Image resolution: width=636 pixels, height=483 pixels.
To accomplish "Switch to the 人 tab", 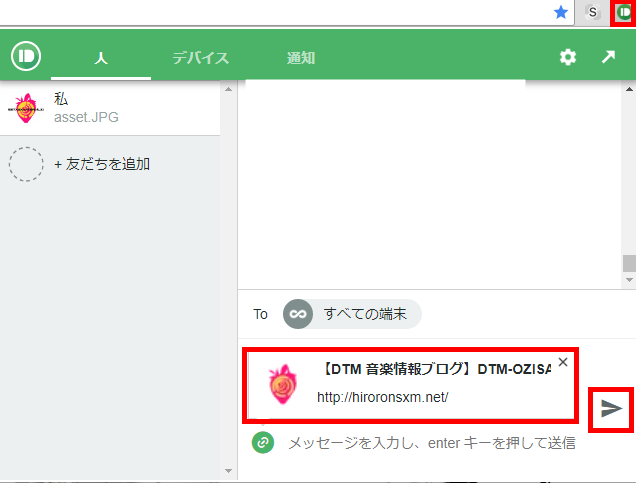I will pos(100,58).
